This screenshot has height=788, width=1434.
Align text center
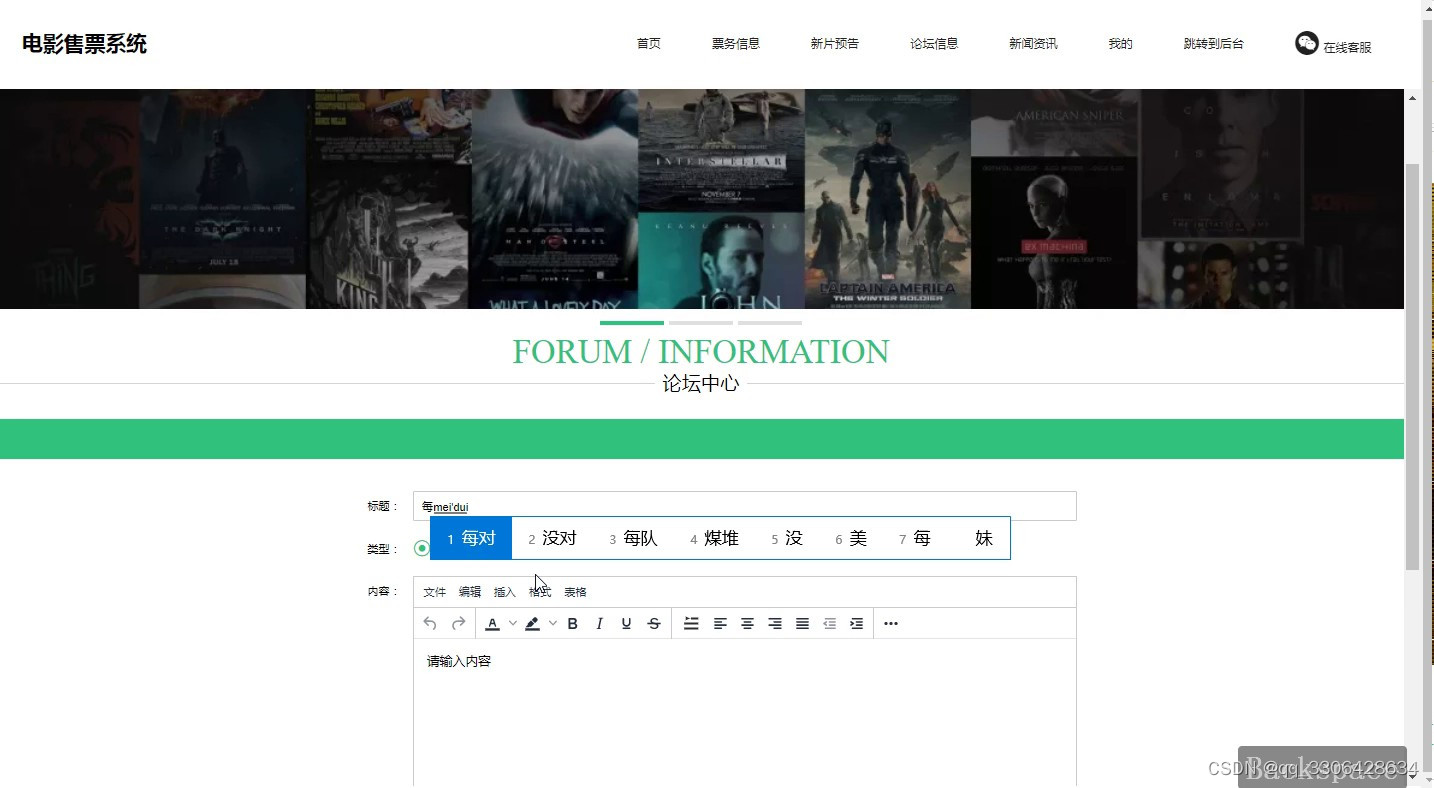(747, 623)
